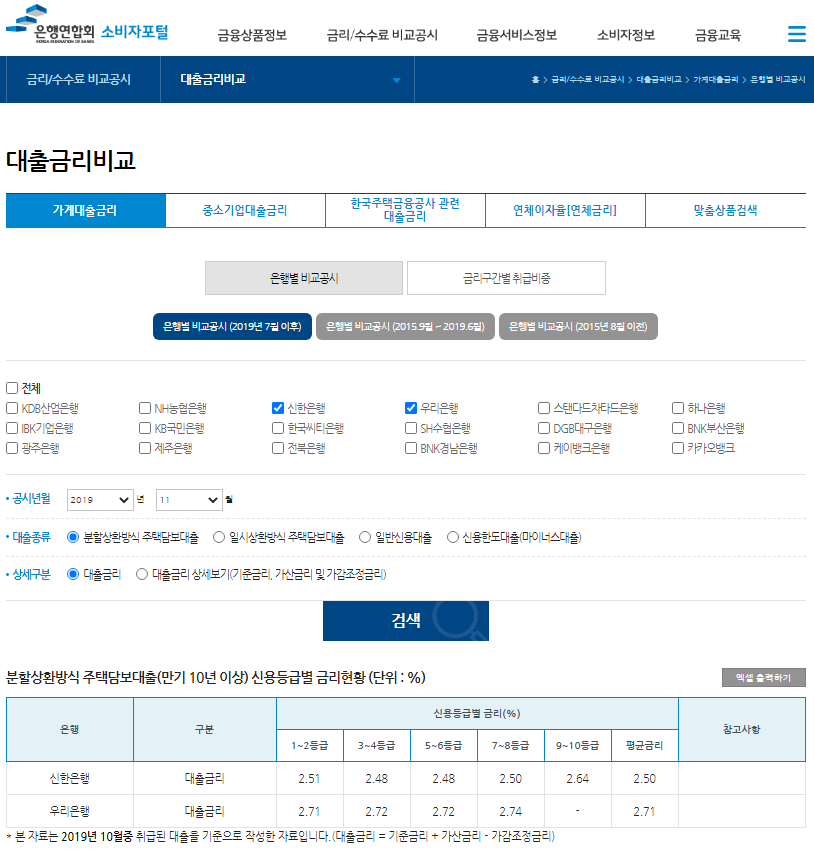This screenshot has height=855, width=814.
Task: Check the NH농협은행 checkbox
Action: [x=145, y=408]
